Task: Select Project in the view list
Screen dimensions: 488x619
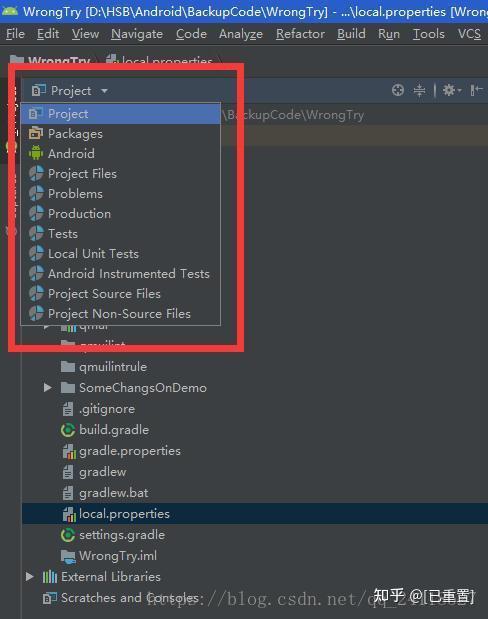Action: (120, 114)
